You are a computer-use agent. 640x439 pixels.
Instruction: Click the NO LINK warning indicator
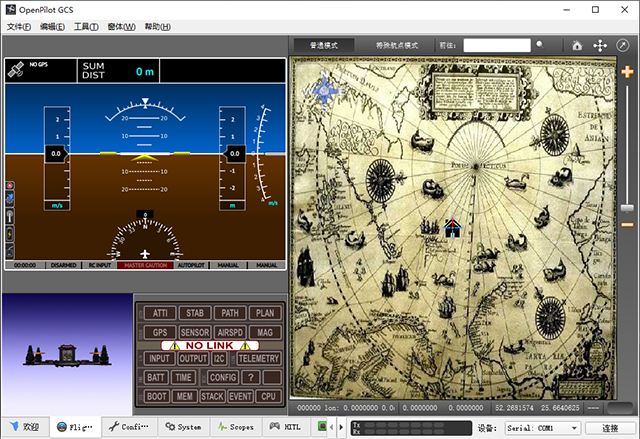click(210, 346)
